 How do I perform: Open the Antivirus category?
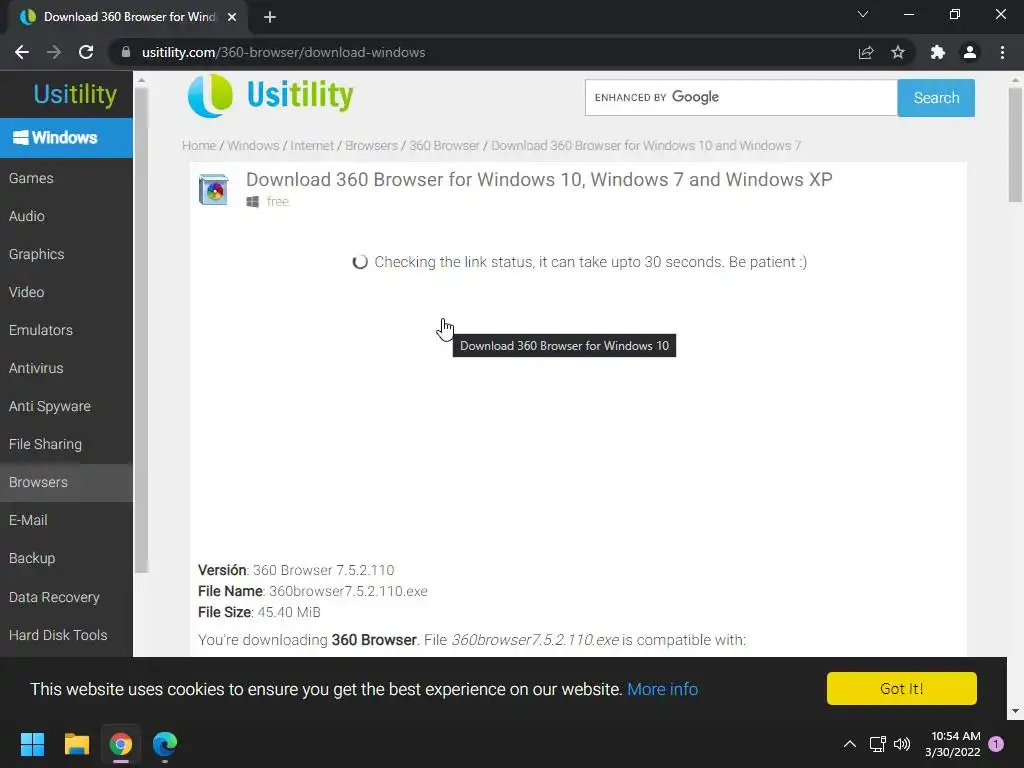click(66, 368)
